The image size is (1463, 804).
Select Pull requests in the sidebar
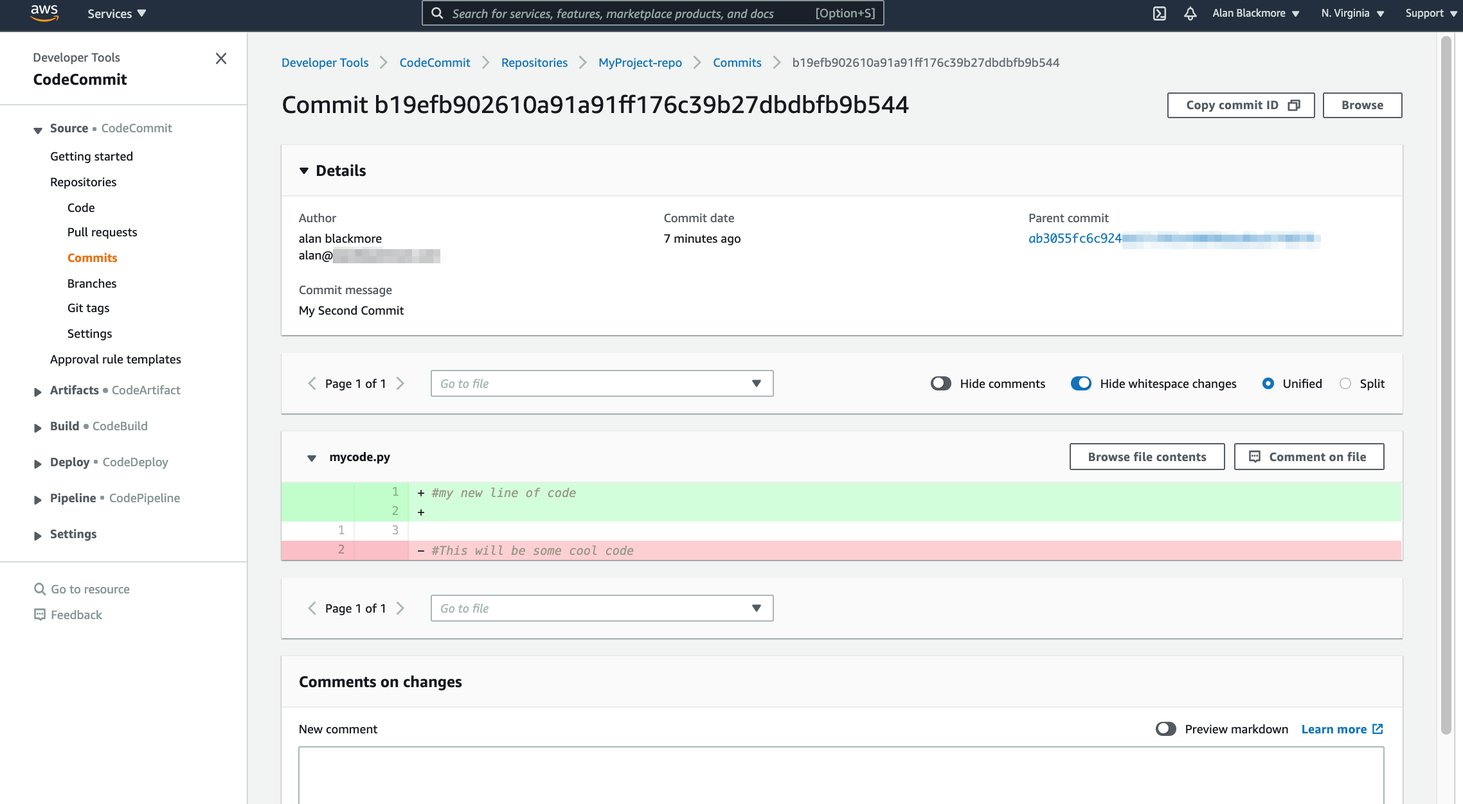click(101, 231)
